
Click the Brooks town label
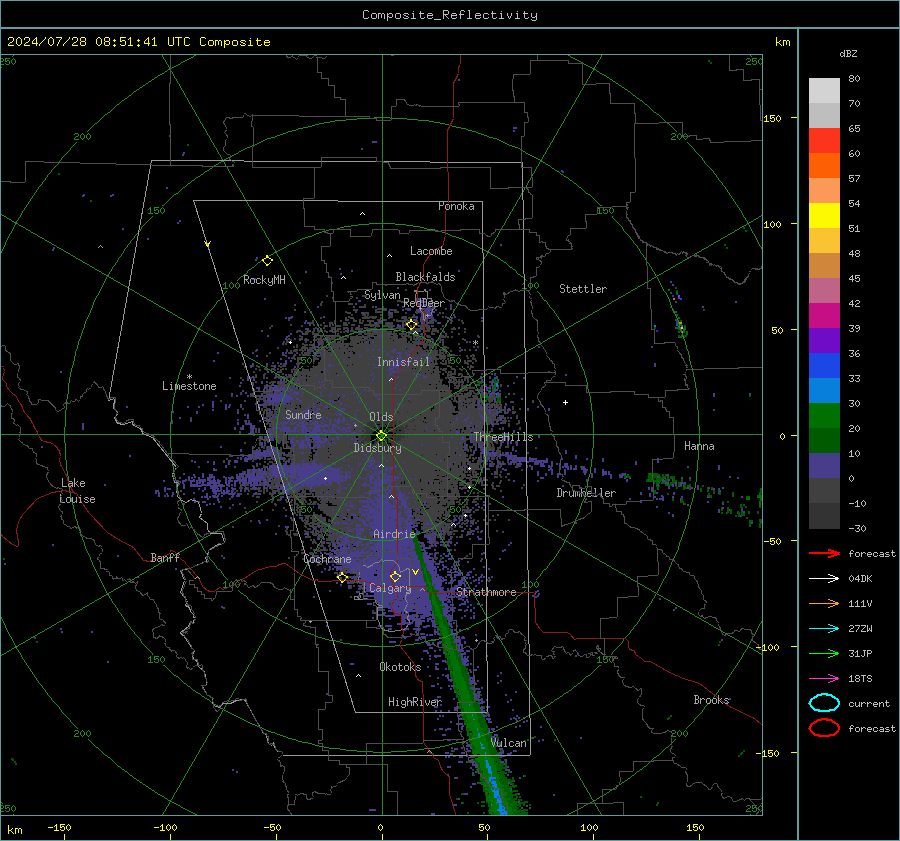tap(711, 700)
